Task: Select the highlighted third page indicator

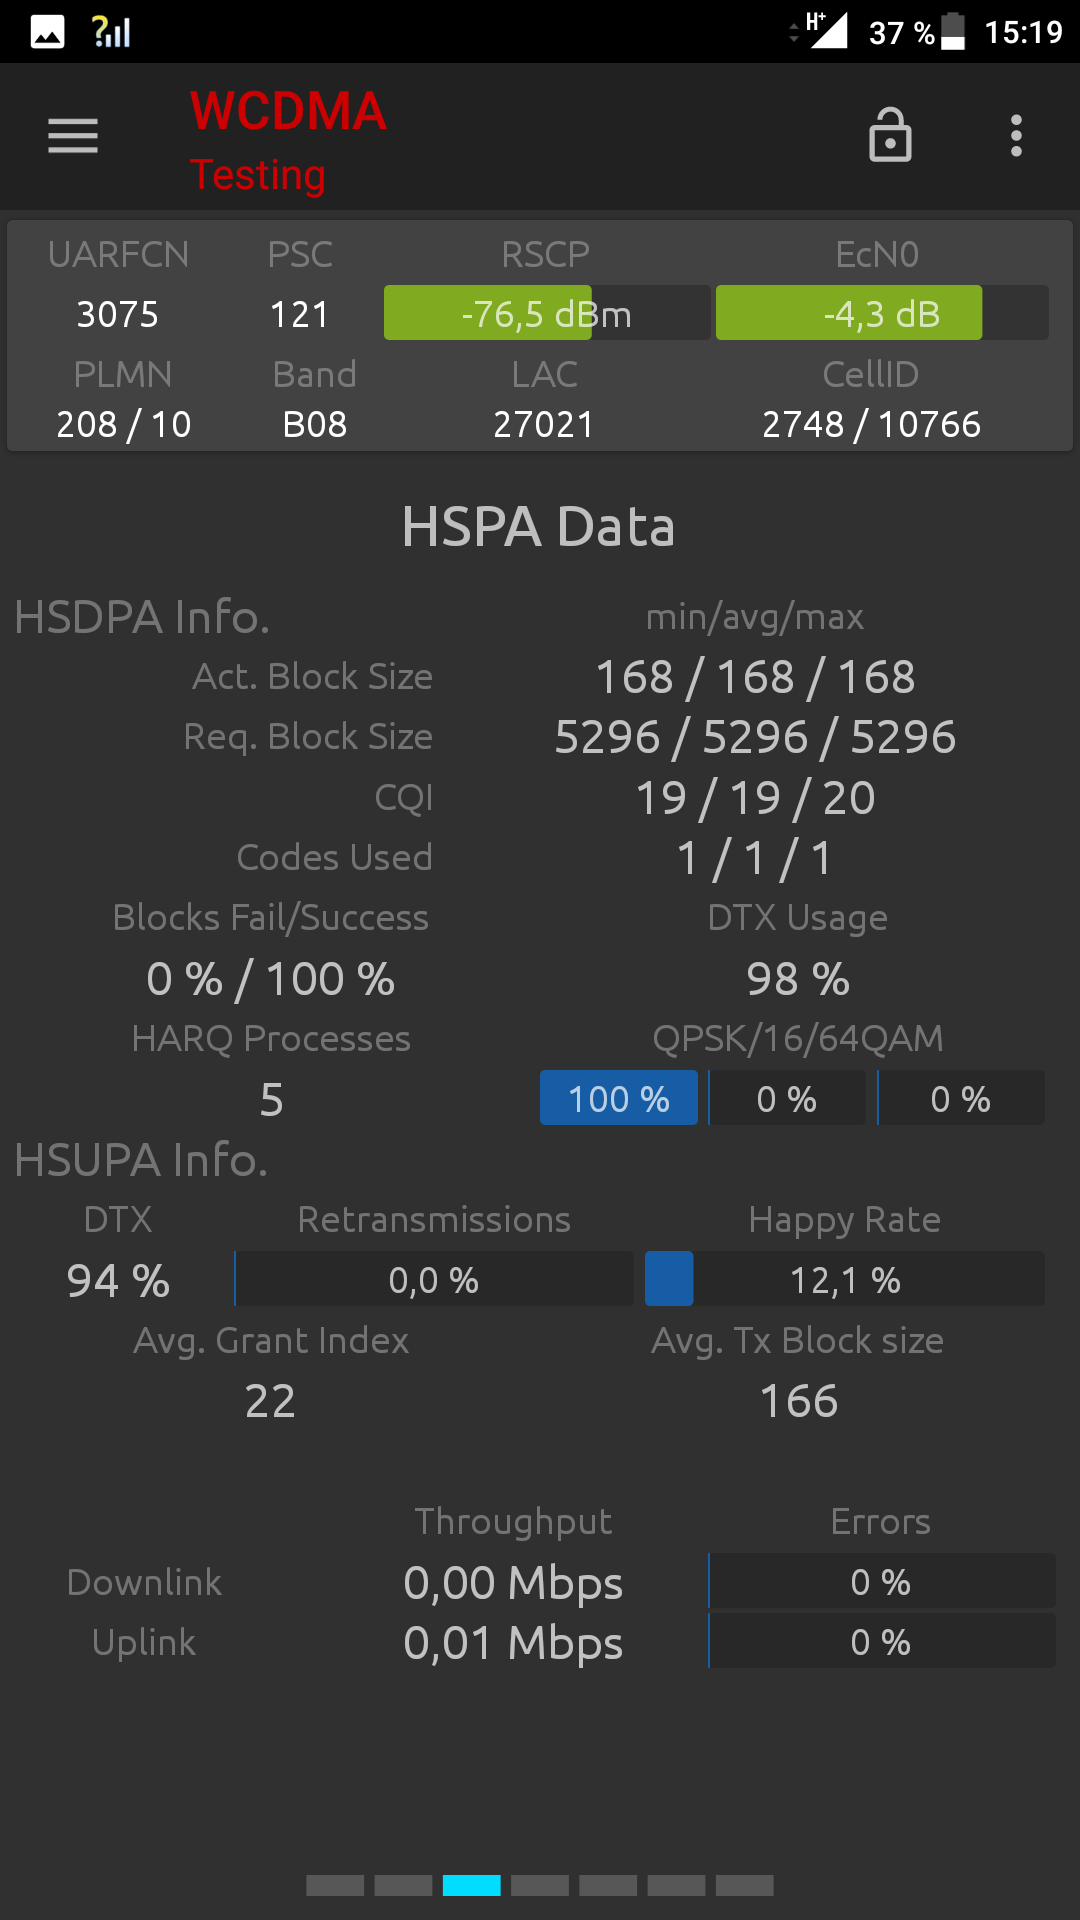Action: pos(472,1886)
